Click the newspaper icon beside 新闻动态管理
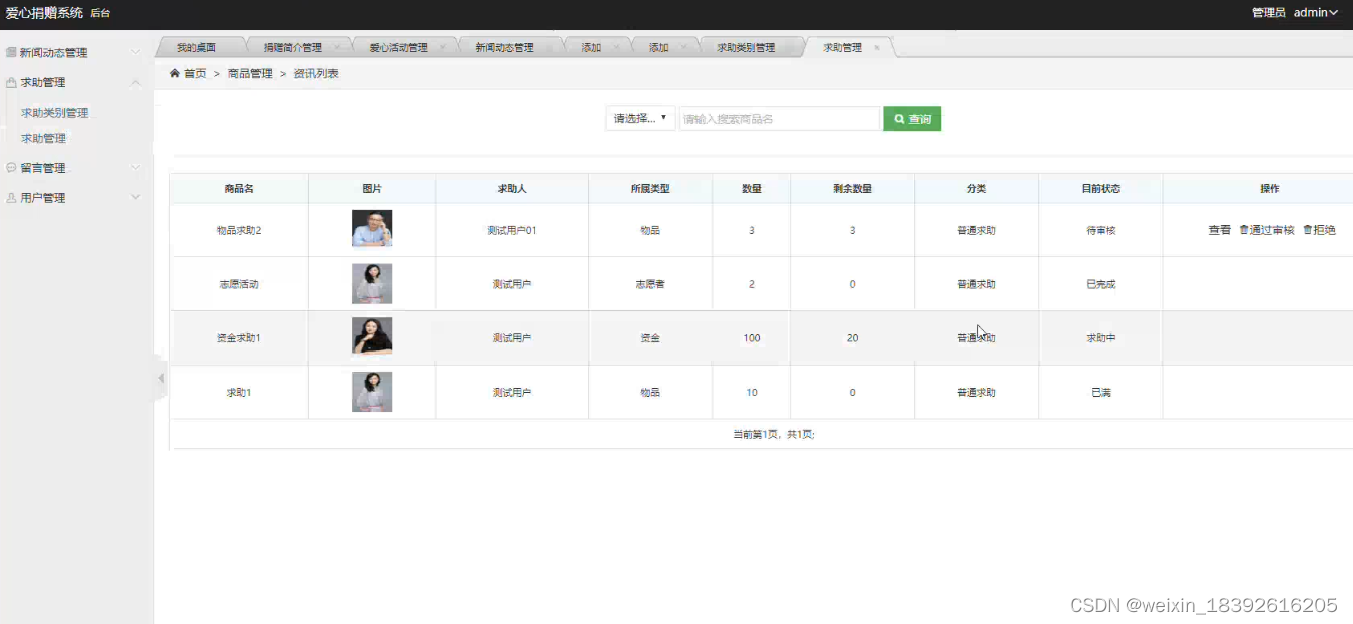The height and width of the screenshot is (624, 1353). click(x=11, y=53)
